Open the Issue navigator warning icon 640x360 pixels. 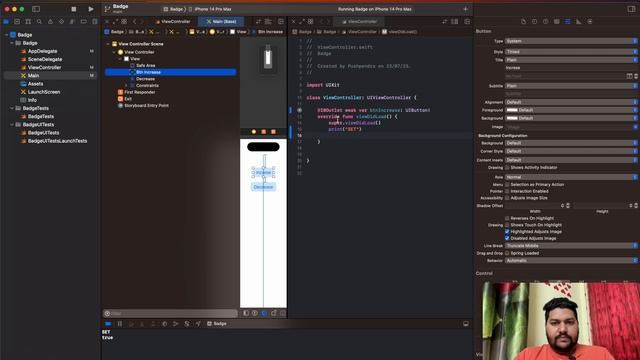pyautogui.click(x=50, y=21)
